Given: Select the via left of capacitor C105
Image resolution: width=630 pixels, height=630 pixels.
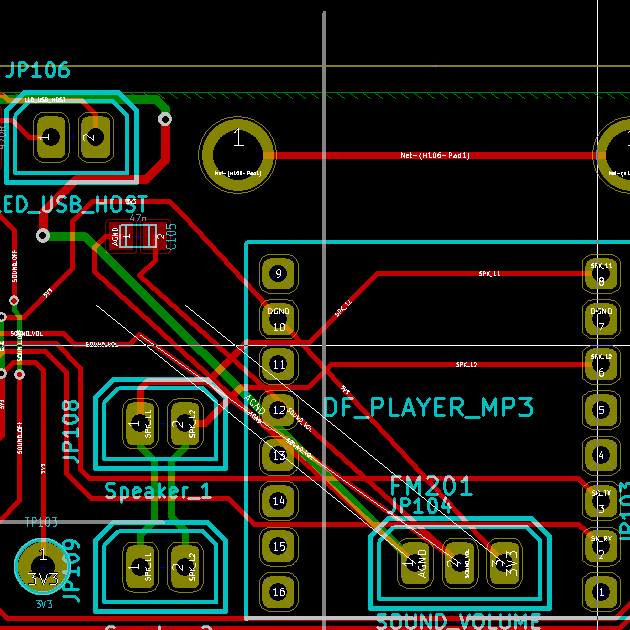Looking at the screenshot, I should click(43, 235).
